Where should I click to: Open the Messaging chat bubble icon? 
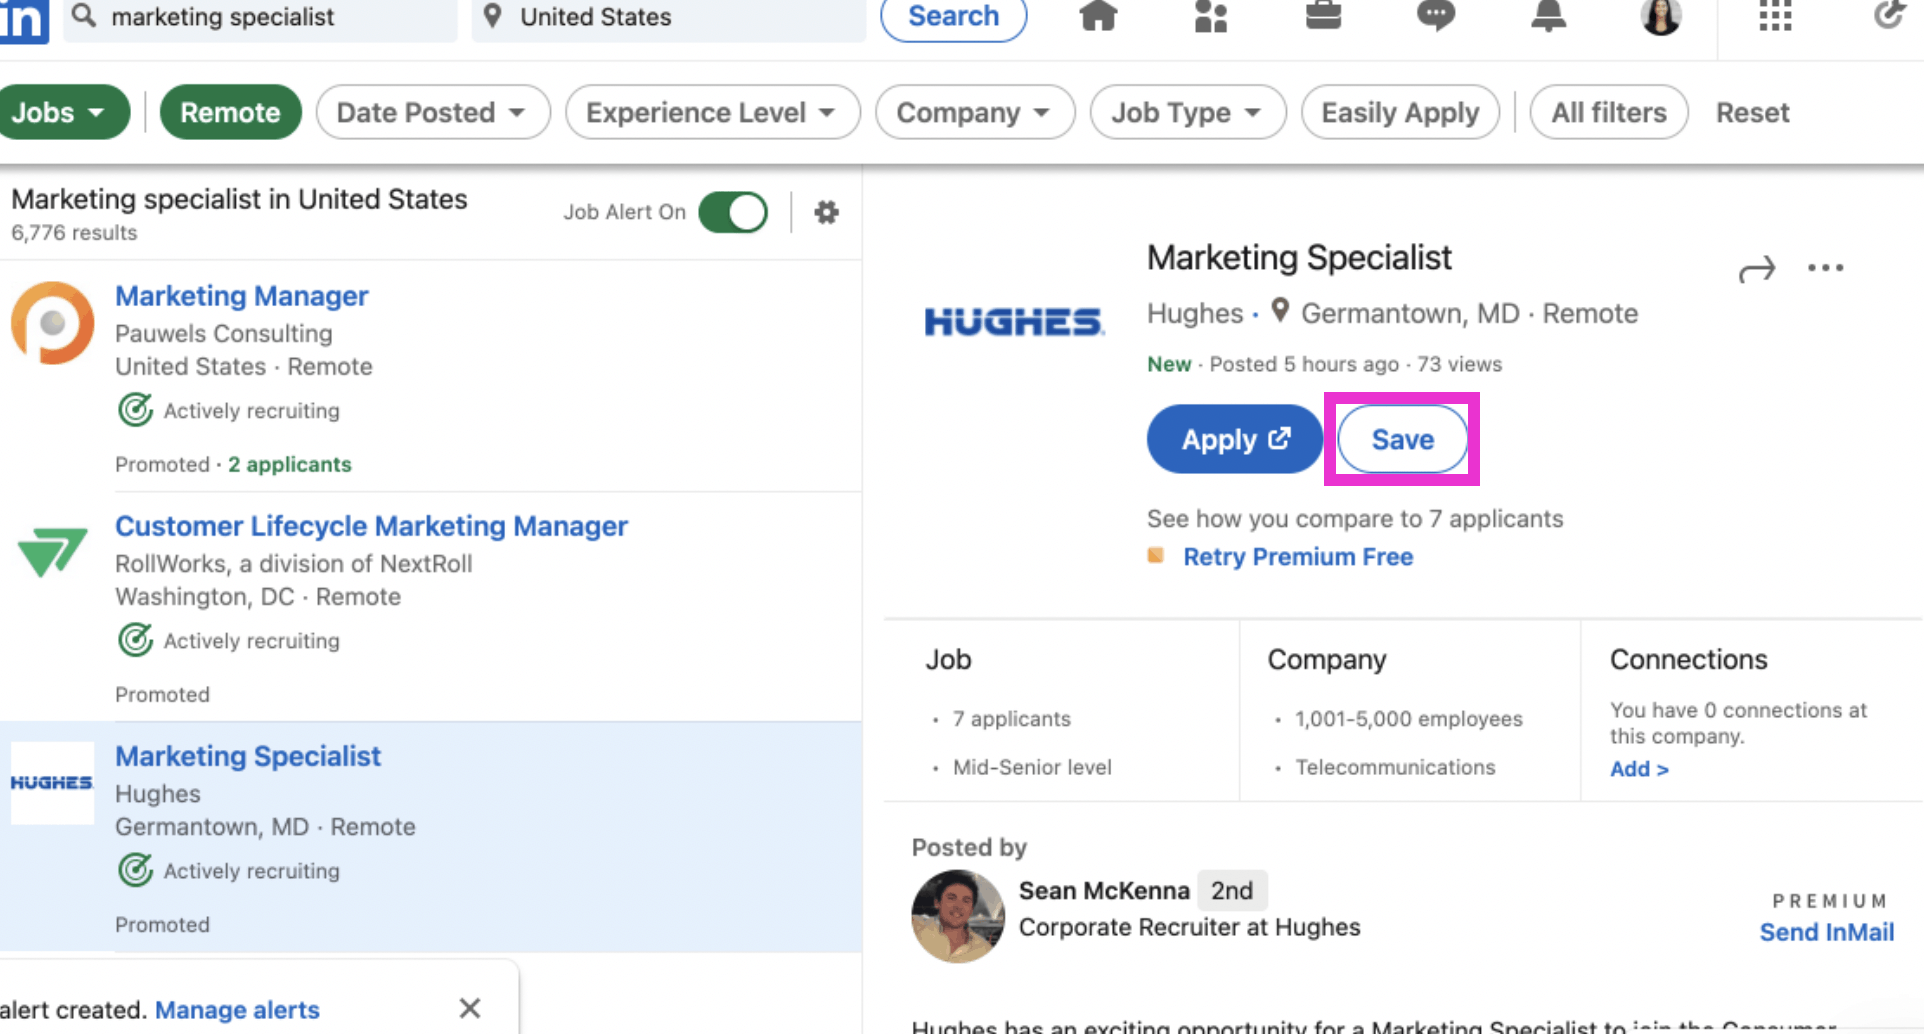(x=1436, y=15)
